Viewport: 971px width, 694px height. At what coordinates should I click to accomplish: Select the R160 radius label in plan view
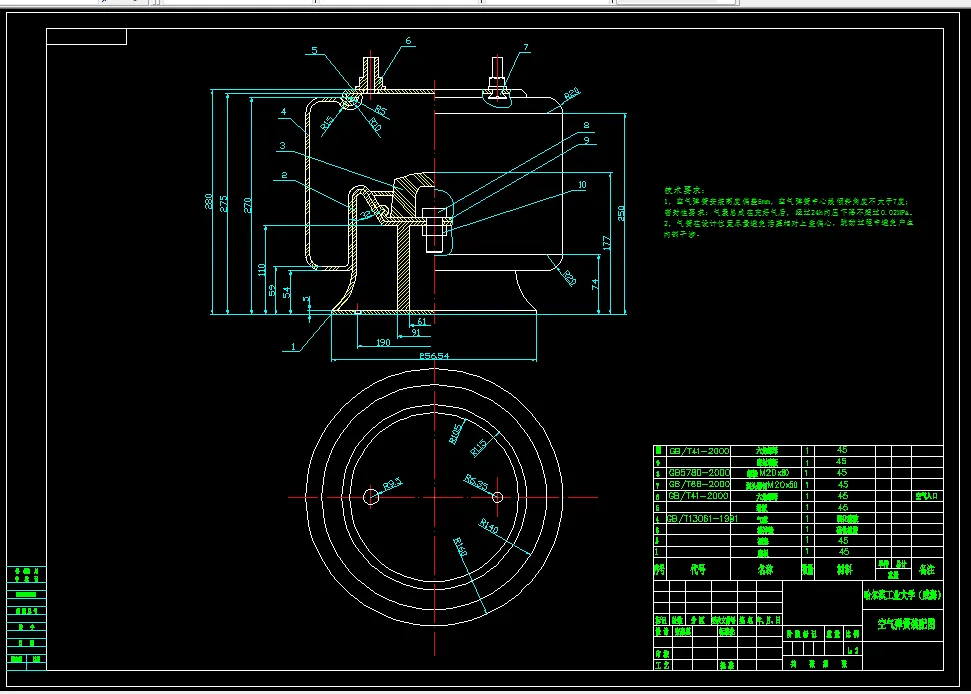click(x=459, y=547)
